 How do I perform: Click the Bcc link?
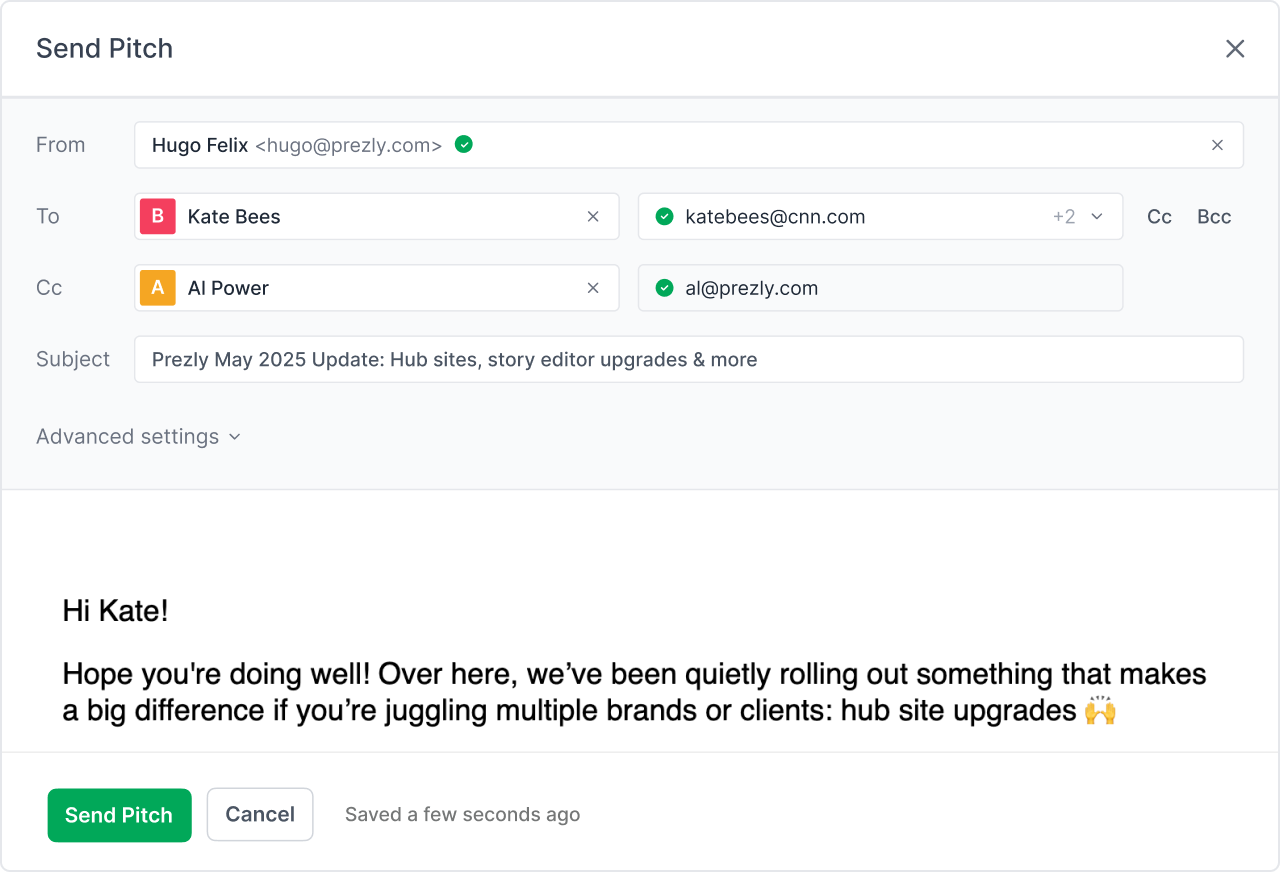(1214, 217)
